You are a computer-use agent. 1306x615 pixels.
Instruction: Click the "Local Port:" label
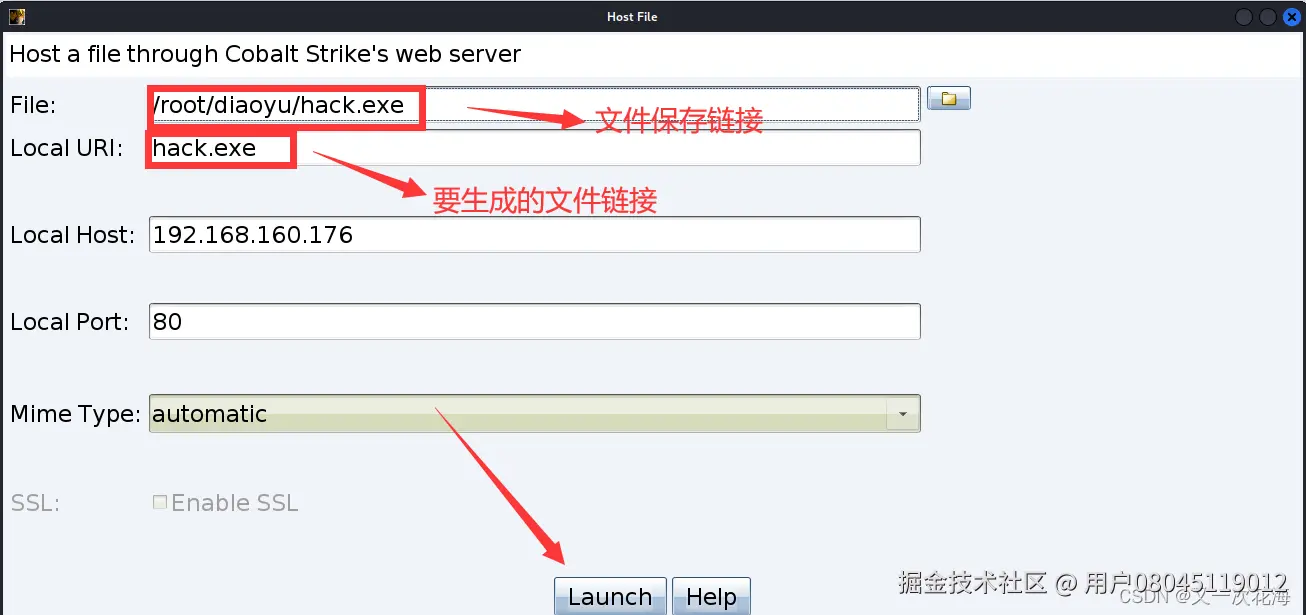pyautogui.click(x=69, y=322)
